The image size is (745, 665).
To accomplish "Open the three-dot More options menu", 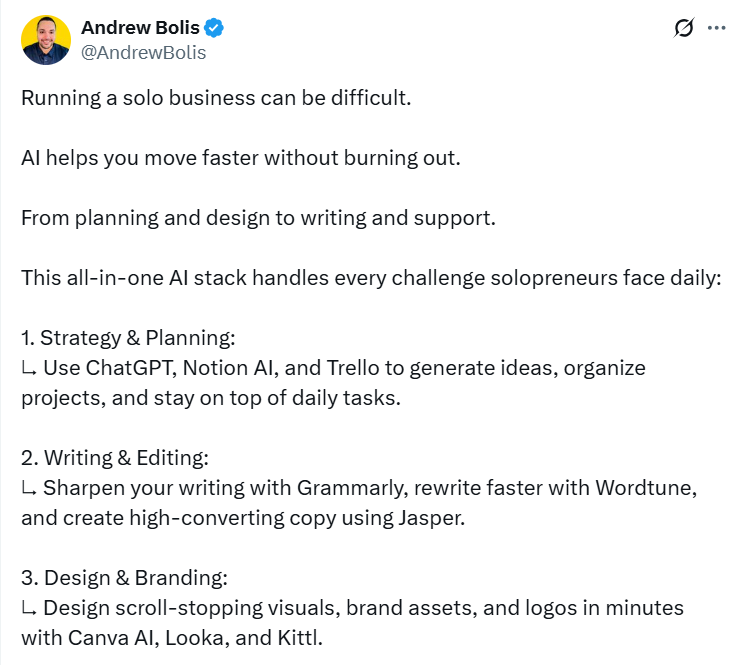I will (x=716, y=28).
